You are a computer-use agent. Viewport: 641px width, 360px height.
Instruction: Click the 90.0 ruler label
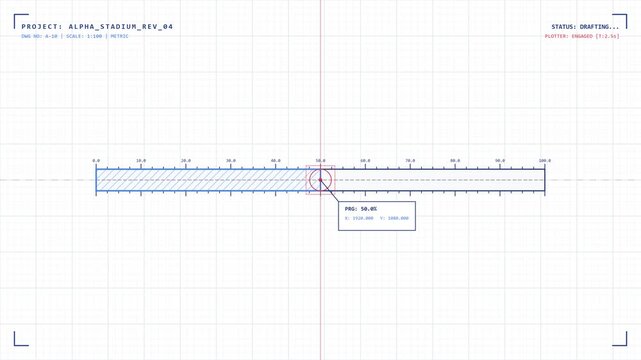(500, 161)
